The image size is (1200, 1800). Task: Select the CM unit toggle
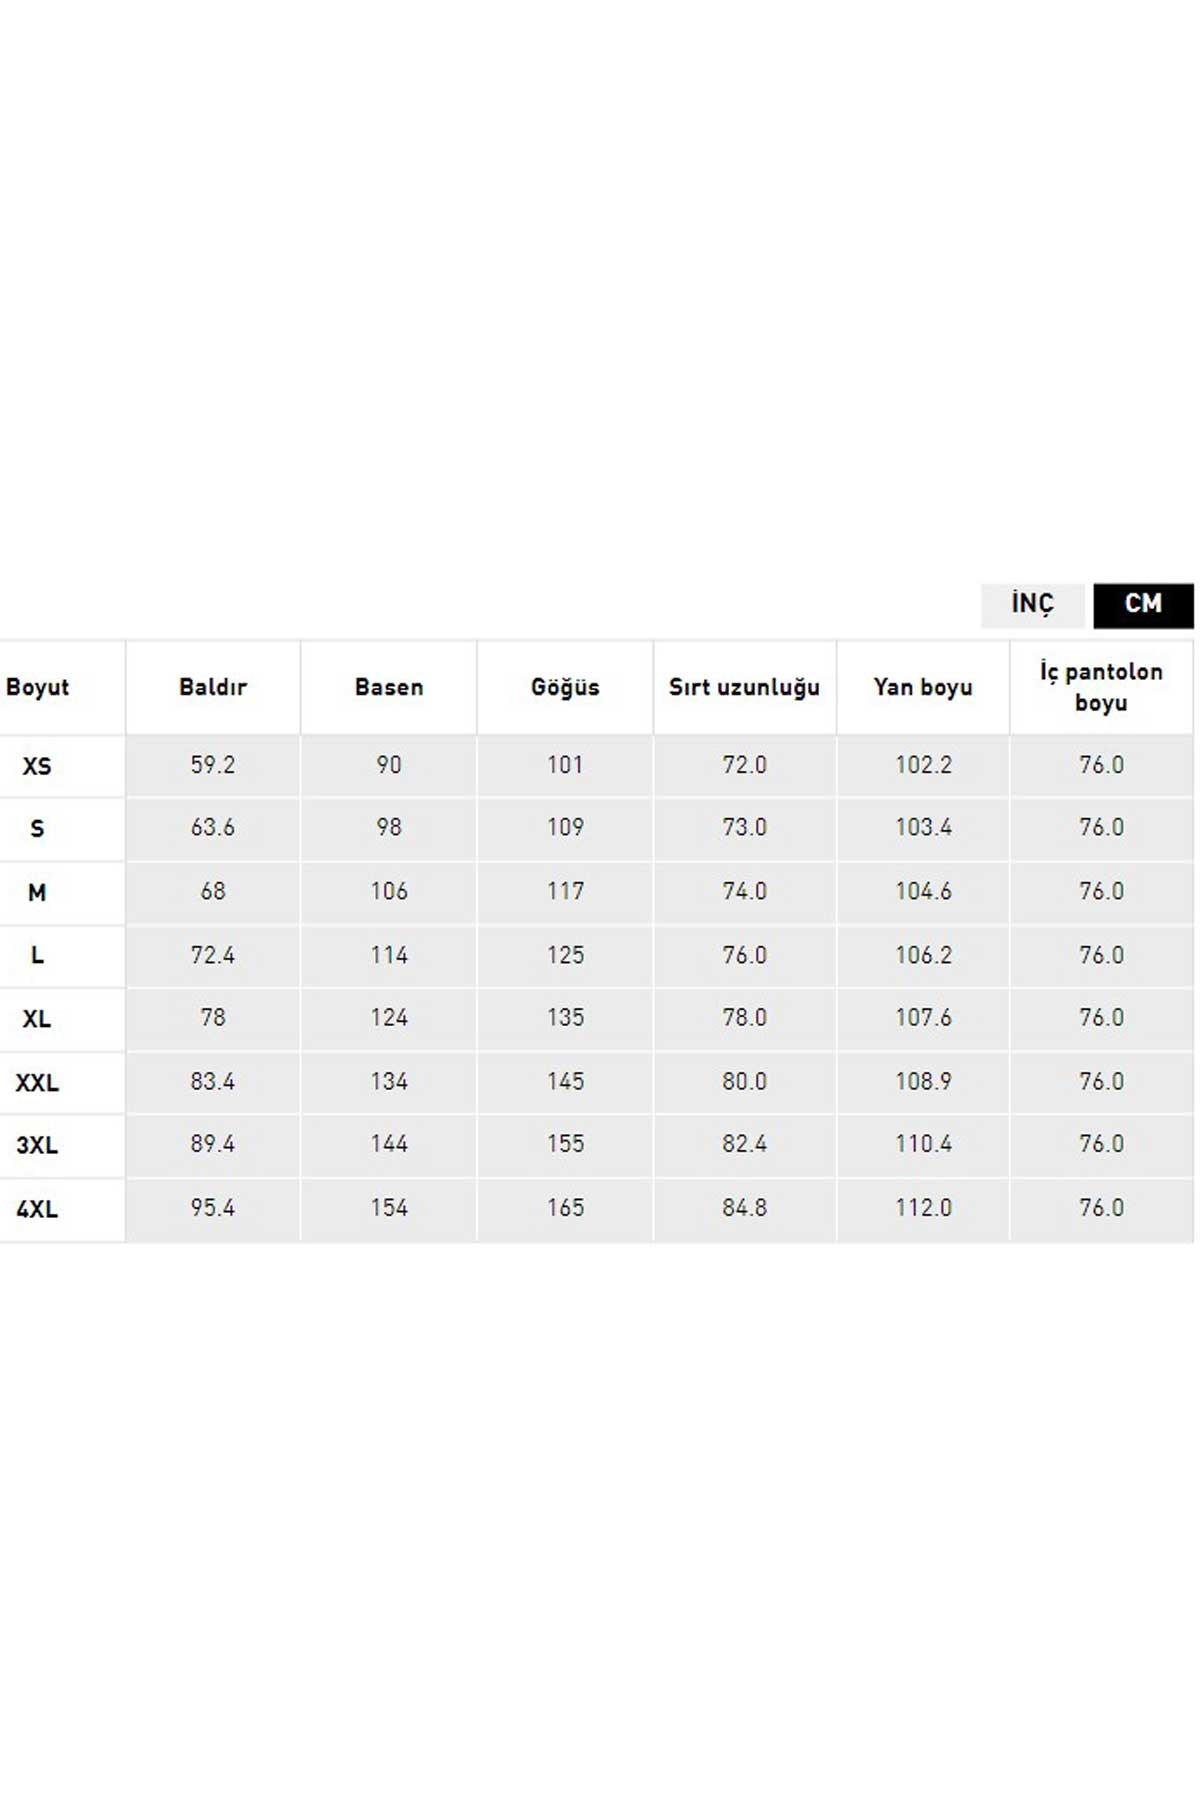point(1143,605)
